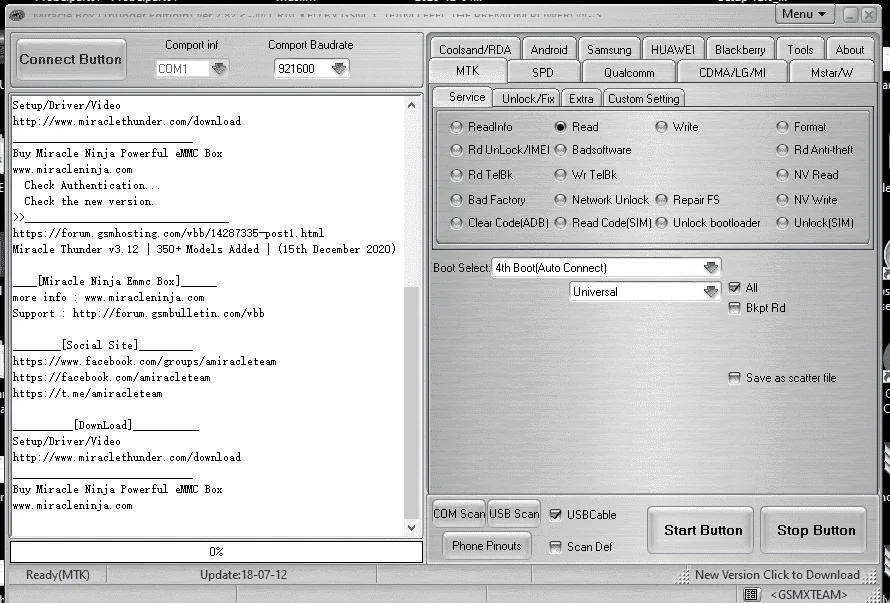Select the Repair FS radio option
Viewport: 890px width, 603px height.
click(661, 200)
